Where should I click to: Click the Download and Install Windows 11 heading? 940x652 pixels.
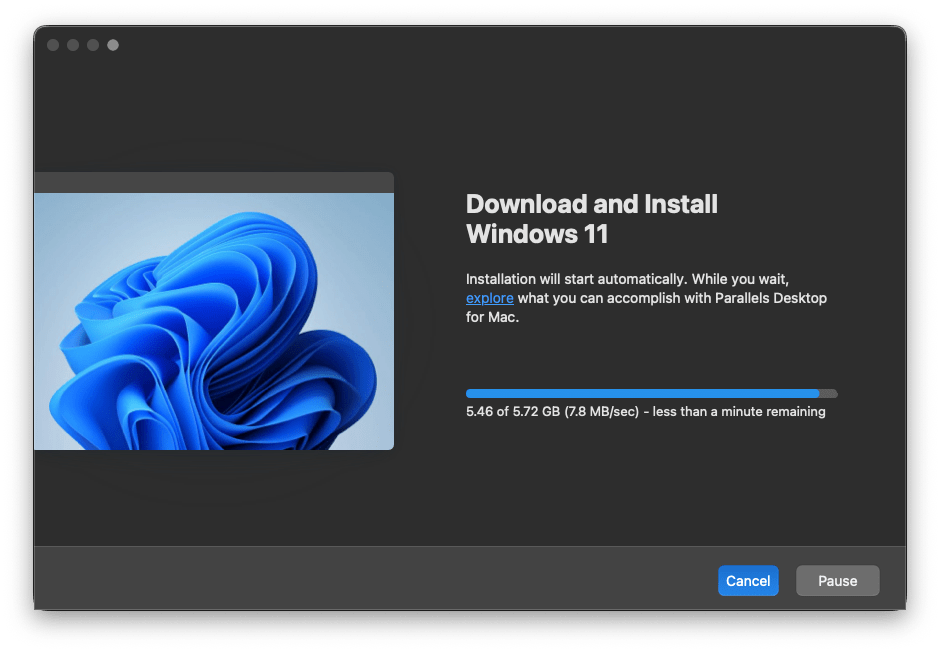[591, 219]
